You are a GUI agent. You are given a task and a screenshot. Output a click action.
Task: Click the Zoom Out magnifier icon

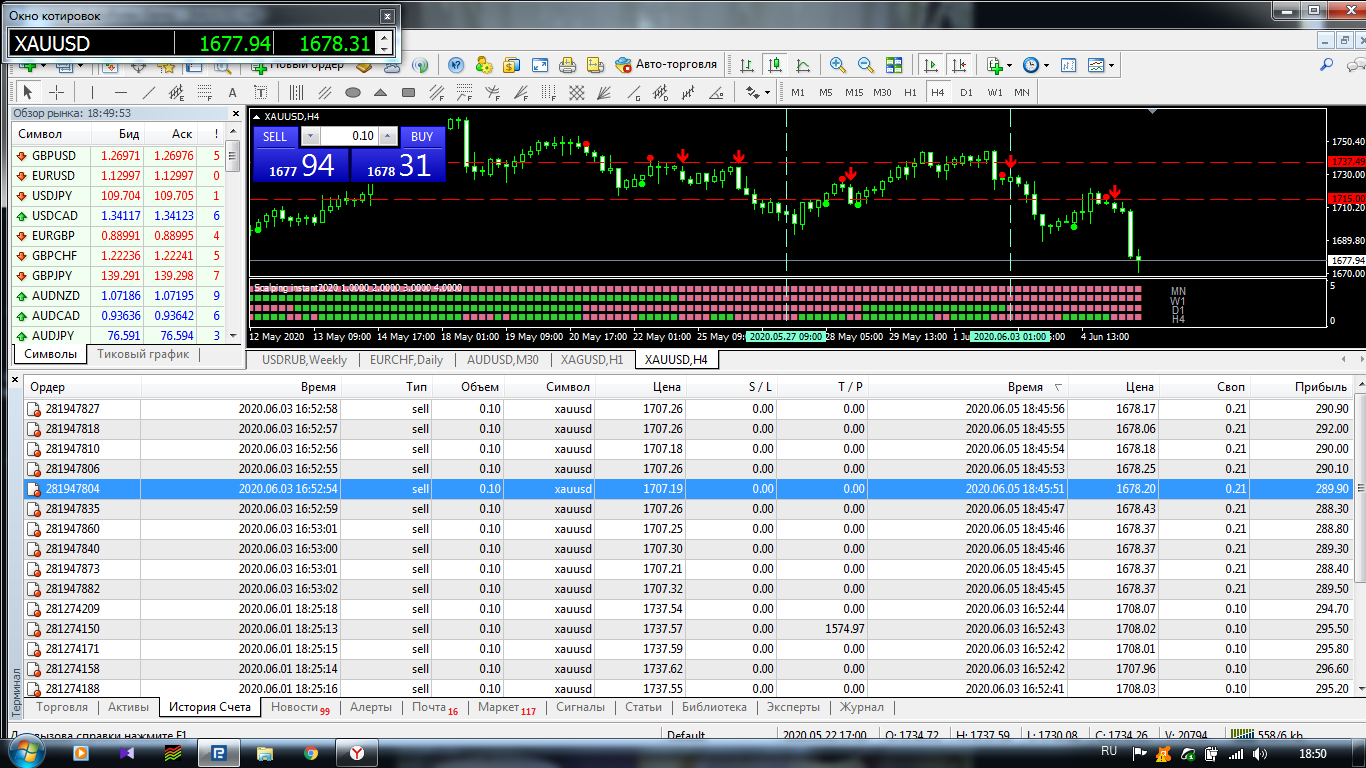click(866, 65)
